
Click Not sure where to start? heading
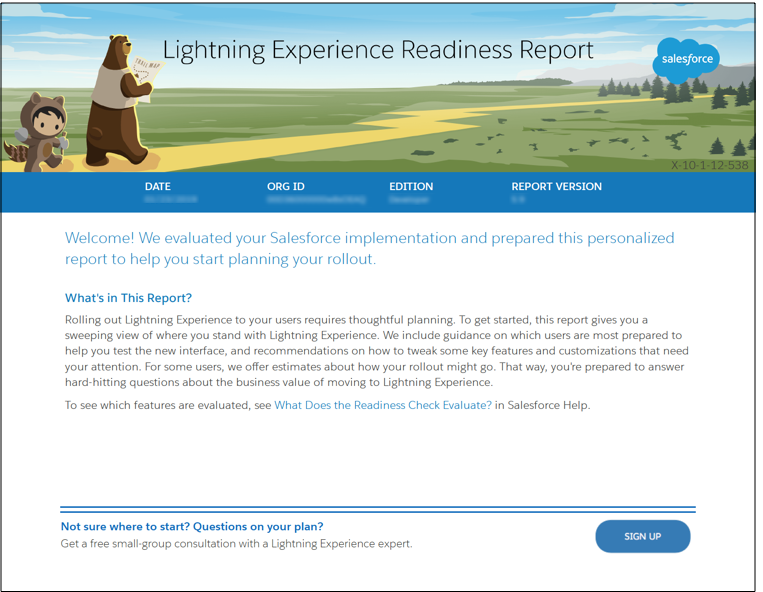(x=192, y=526)
